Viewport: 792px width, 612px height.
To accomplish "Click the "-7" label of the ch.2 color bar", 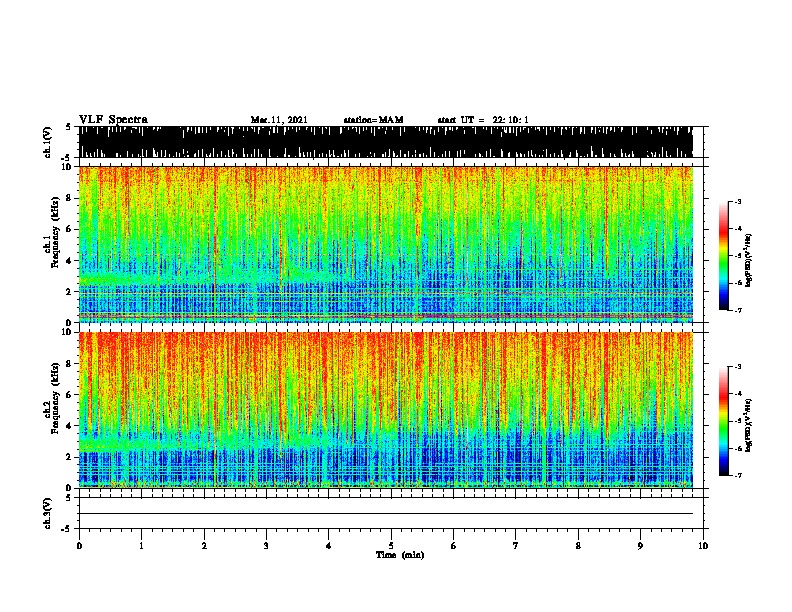I will 738,475.
